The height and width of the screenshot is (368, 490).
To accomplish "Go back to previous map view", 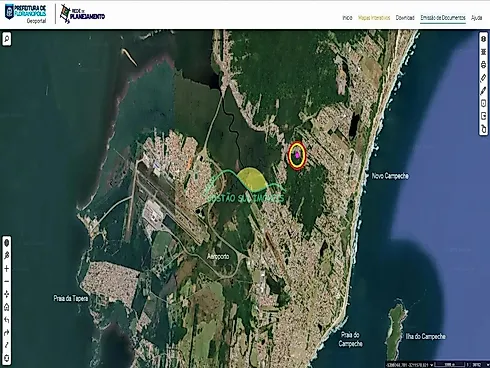I will click(x=7, y=320).
